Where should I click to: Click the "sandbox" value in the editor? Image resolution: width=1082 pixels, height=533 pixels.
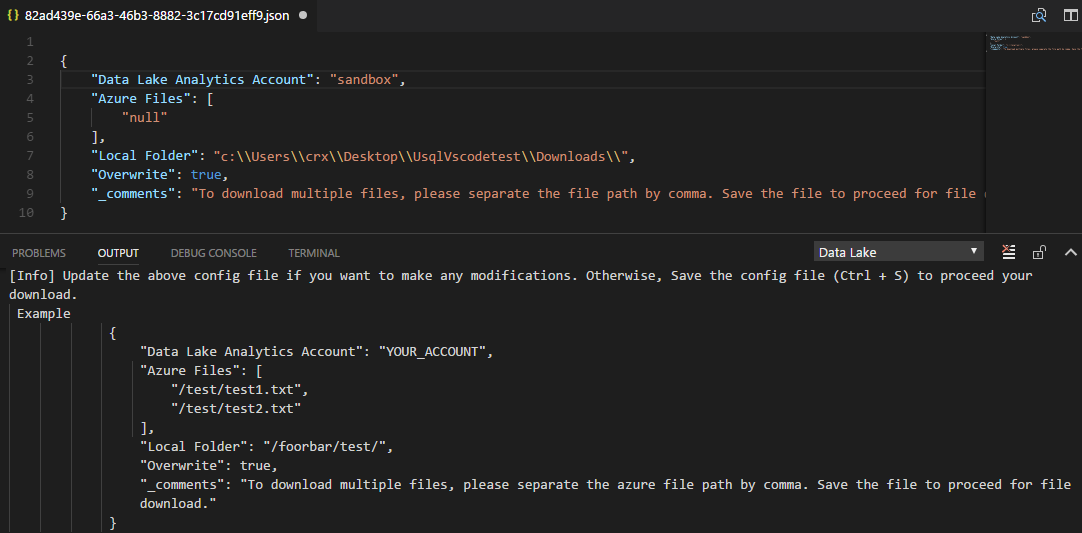tap(364, 79)
